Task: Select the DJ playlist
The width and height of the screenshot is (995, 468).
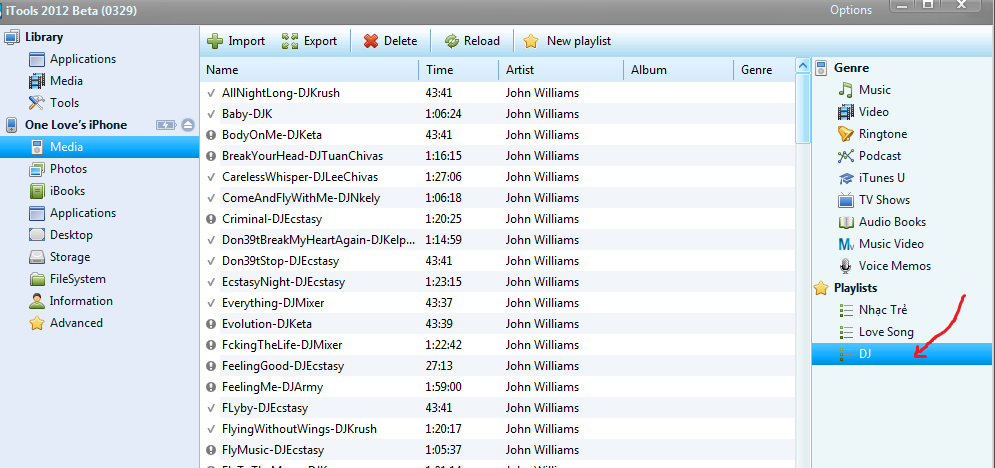Action: (903, 354)
